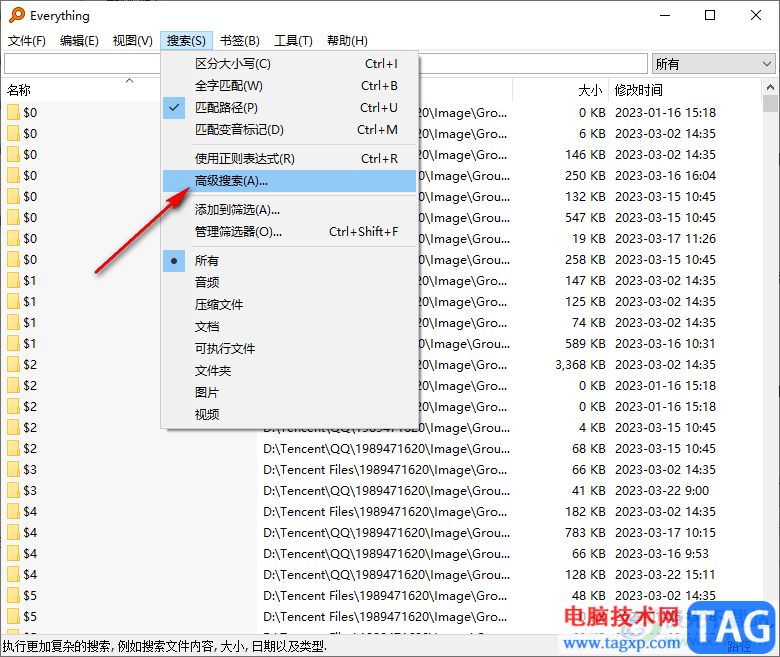
Task: Click the Everything app magnifier icon
Action: coord(16,15)
